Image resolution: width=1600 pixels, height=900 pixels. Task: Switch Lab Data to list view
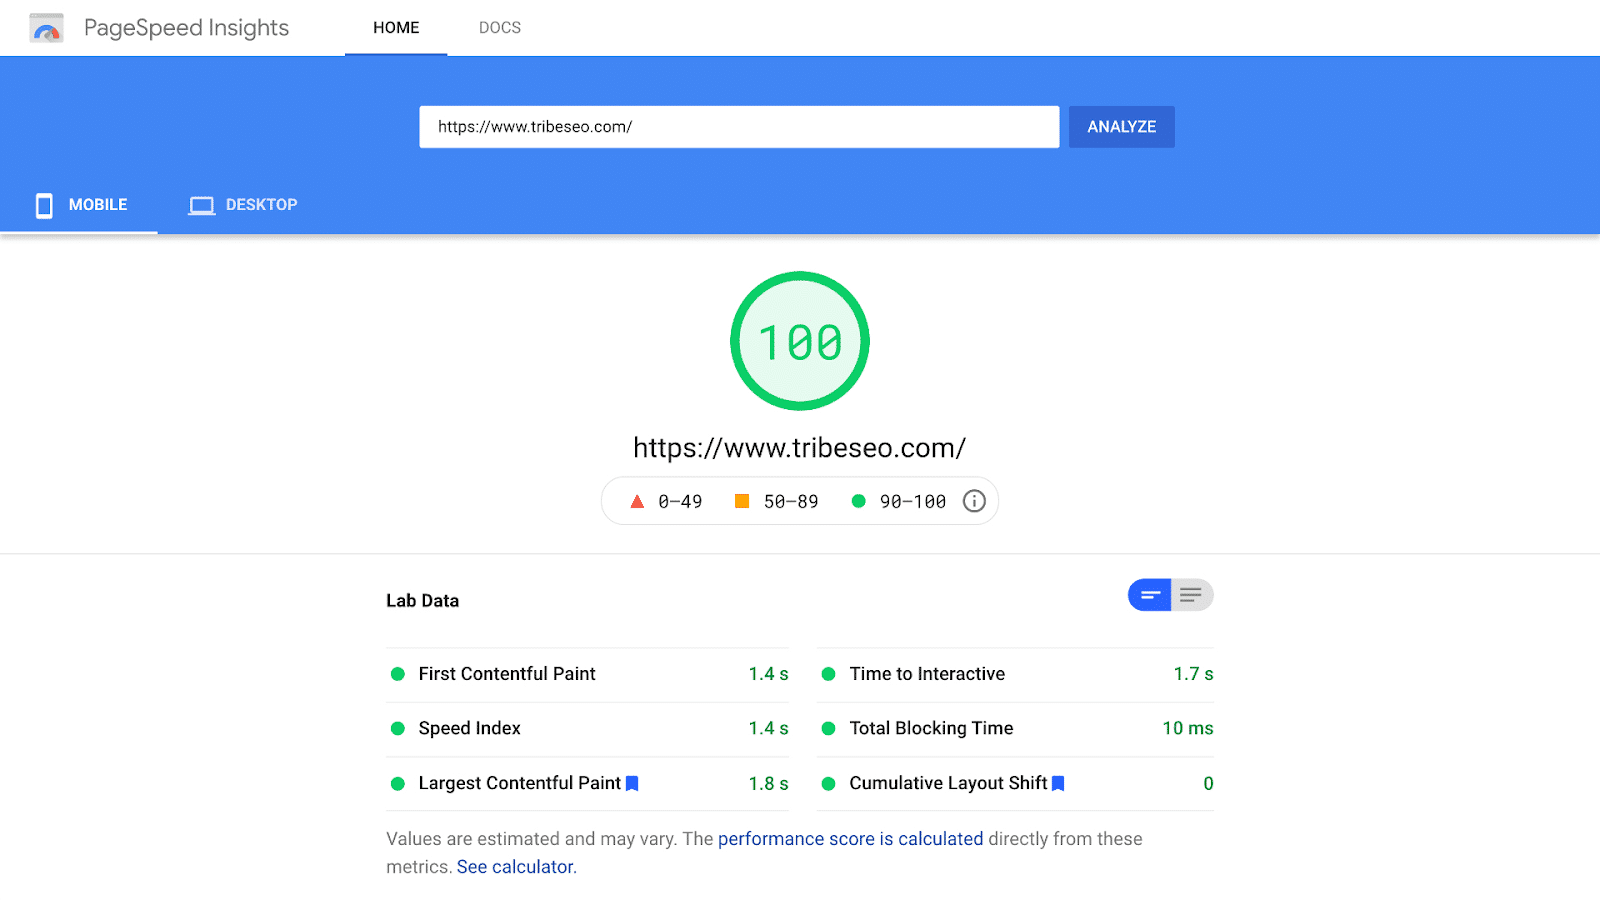click(1190, 594)
